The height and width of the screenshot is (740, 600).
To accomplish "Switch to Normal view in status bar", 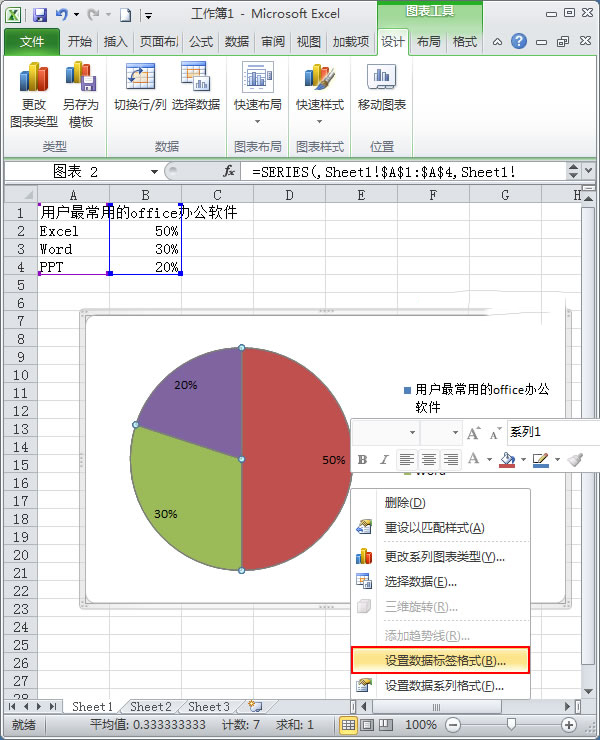I will coord(349,724).
